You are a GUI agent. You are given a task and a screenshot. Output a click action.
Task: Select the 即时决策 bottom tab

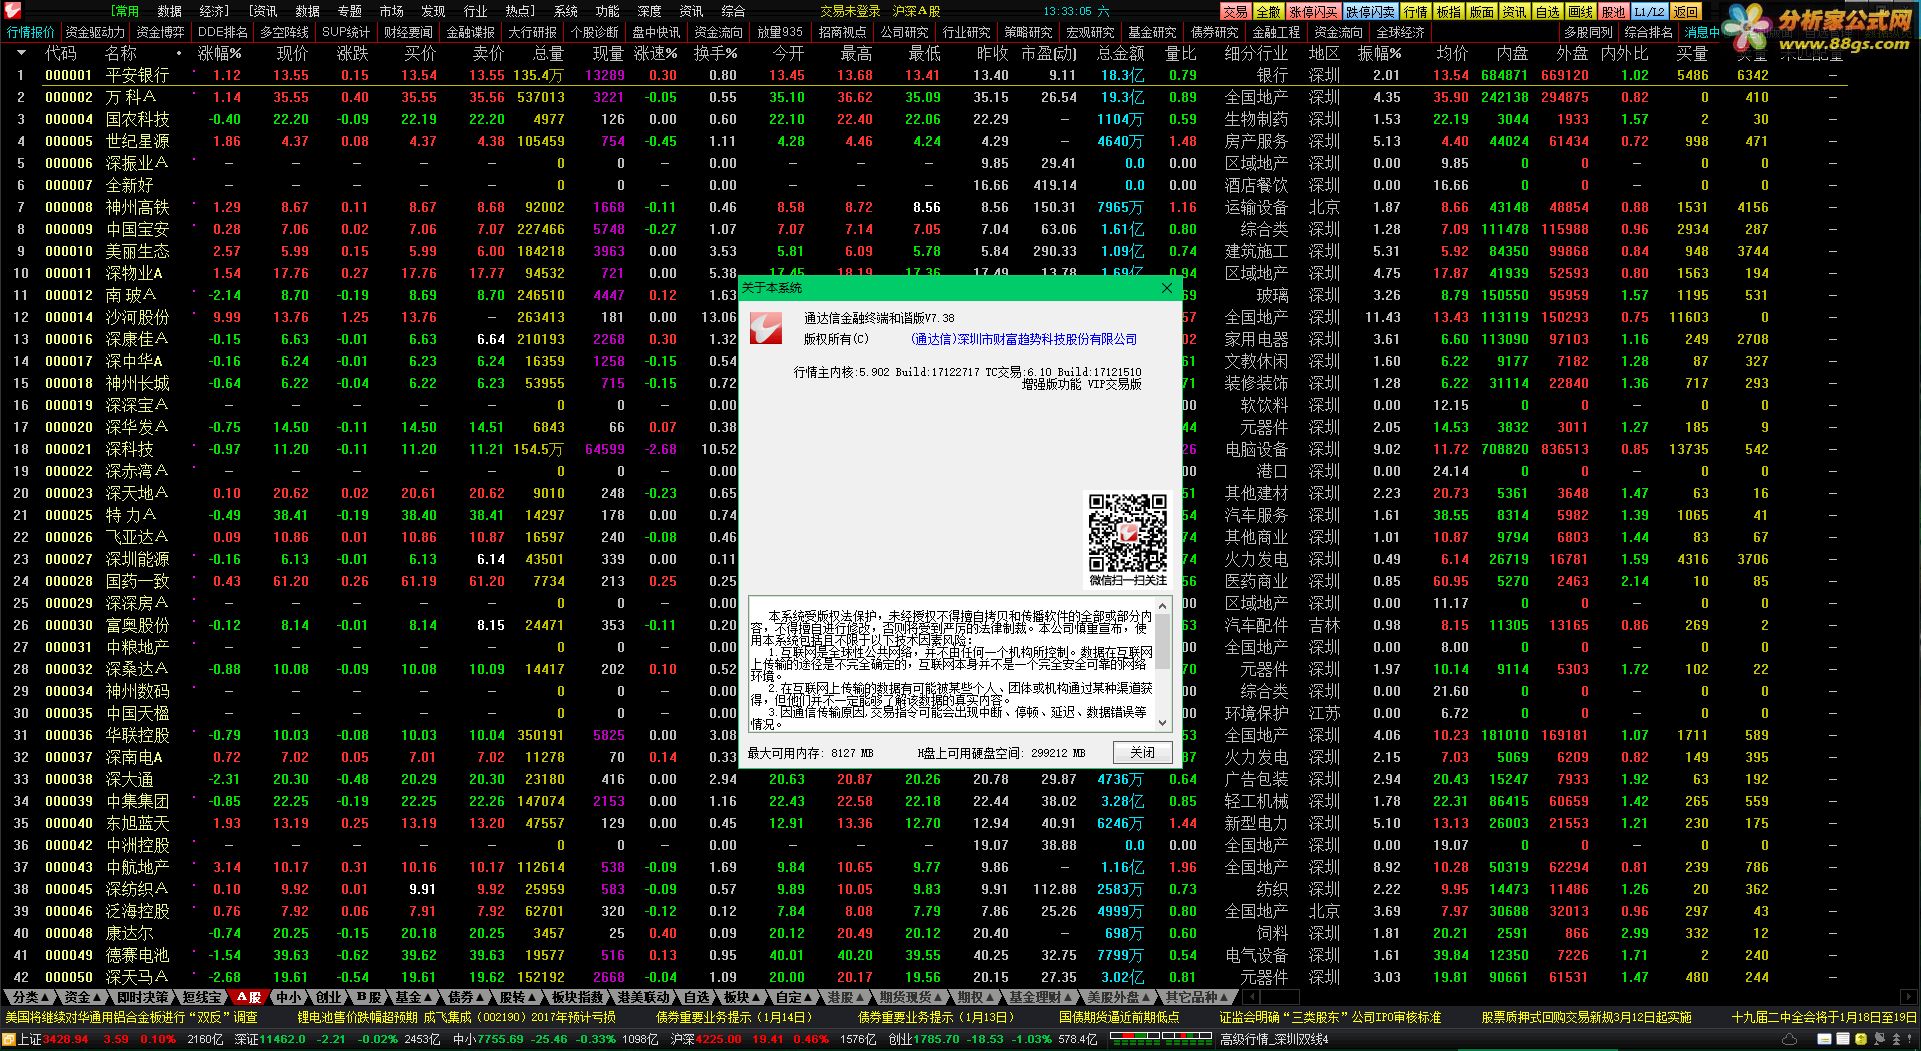pyautogui.click(x=142, y=997)
